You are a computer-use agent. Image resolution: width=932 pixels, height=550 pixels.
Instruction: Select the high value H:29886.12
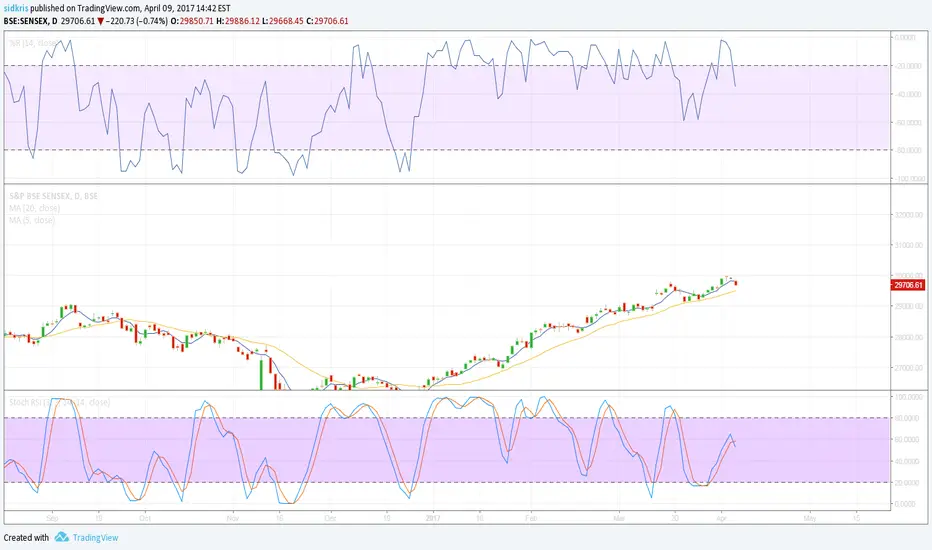238,21
